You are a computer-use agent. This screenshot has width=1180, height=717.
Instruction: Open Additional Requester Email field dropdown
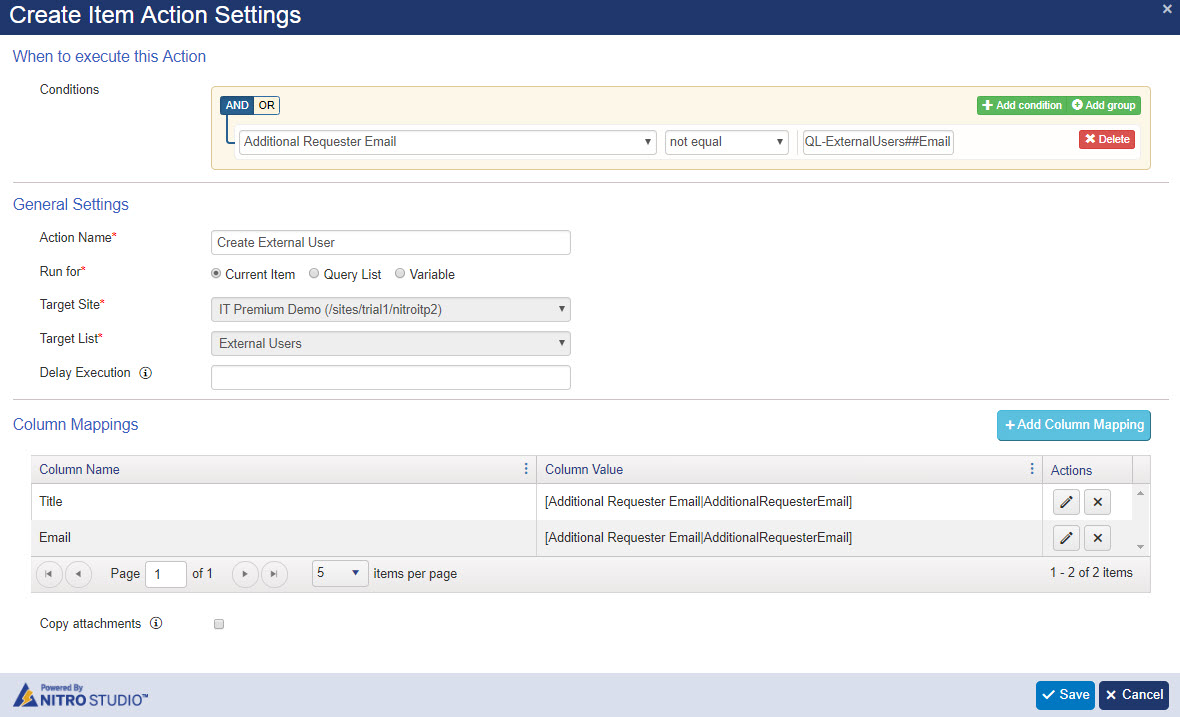(448, 142)
